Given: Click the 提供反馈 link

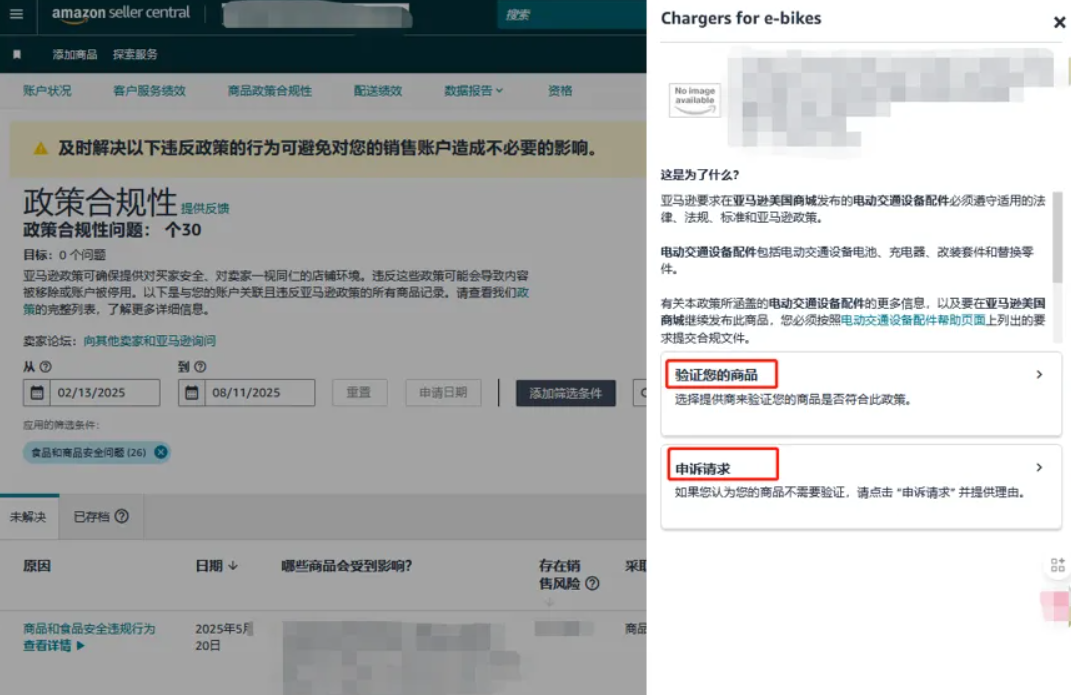Looking at the screenshot, I should click(x=205, y=208).
